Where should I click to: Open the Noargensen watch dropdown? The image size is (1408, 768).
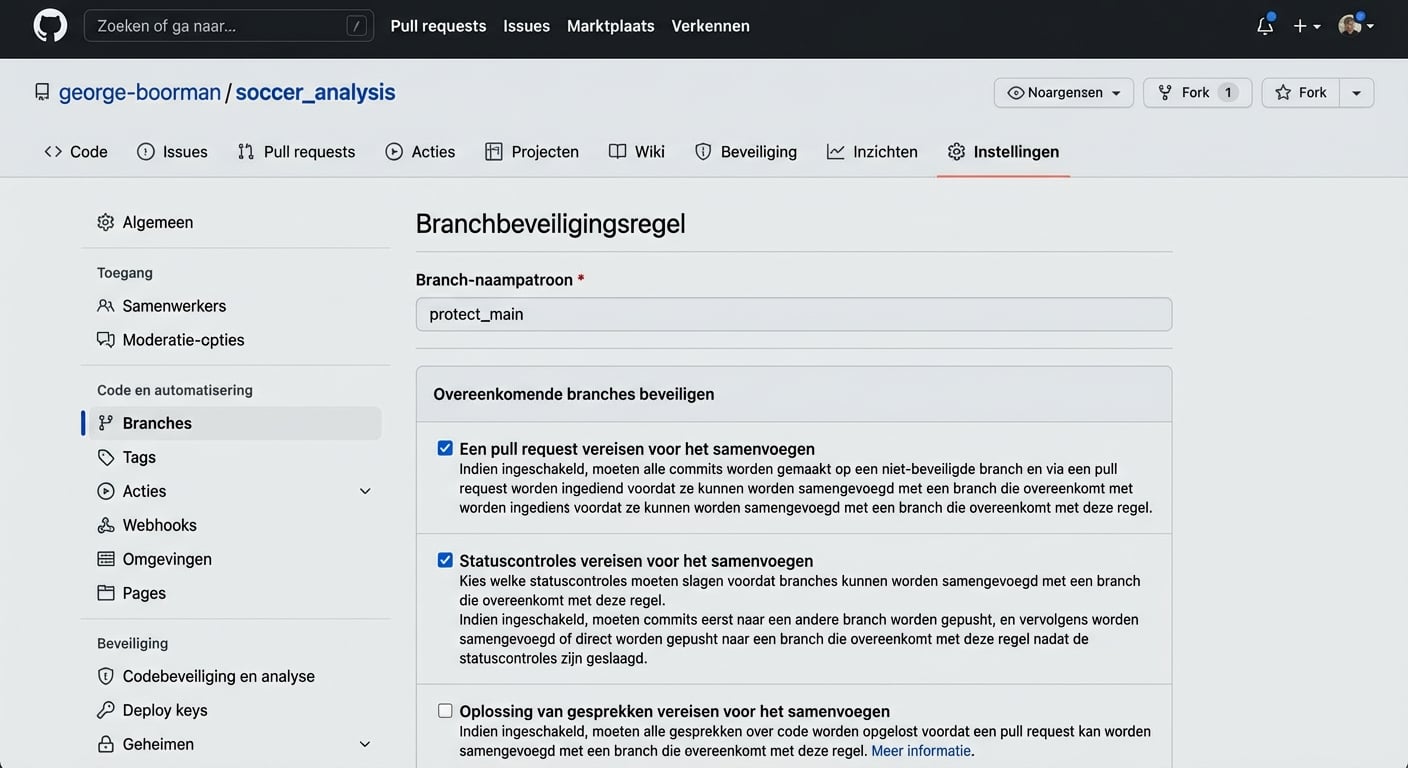coord(1063,92)
